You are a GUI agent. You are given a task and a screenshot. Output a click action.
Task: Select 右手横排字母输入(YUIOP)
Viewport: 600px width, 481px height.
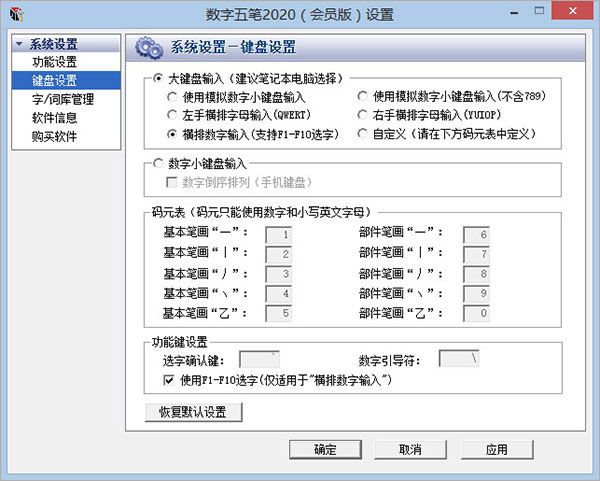pos(362,114)
